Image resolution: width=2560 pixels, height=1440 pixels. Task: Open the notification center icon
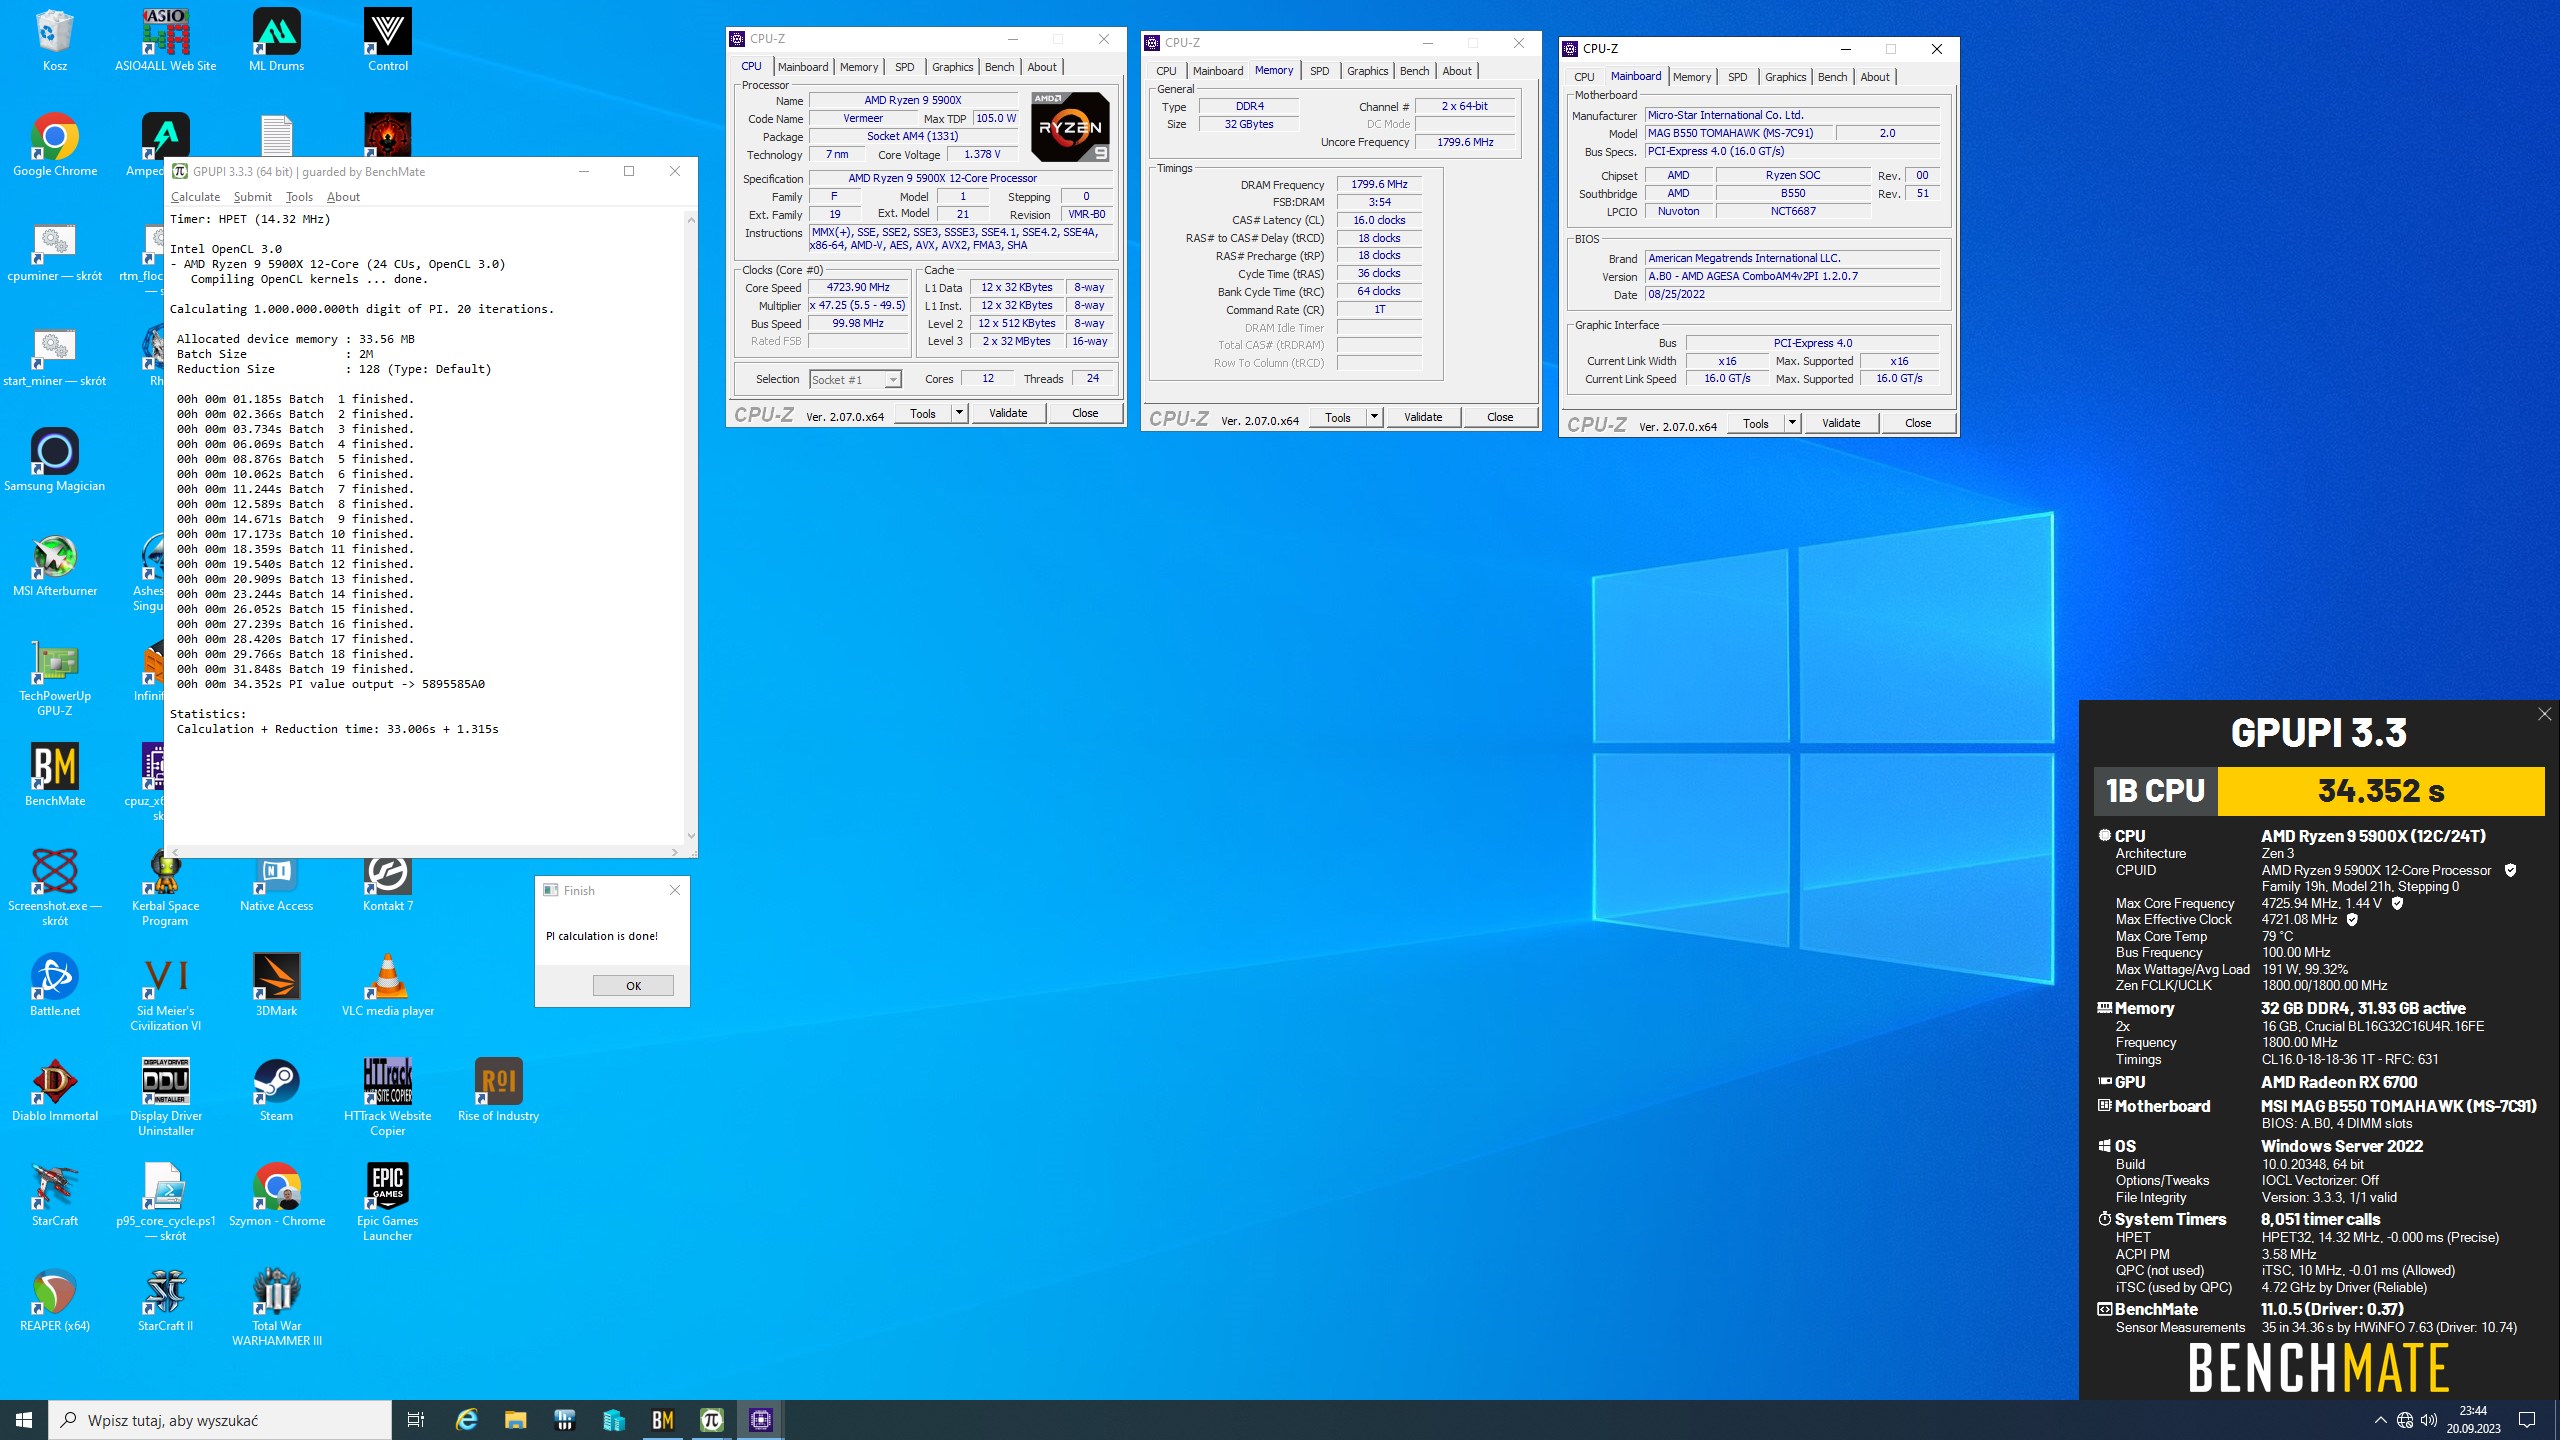[2527, 1420]
